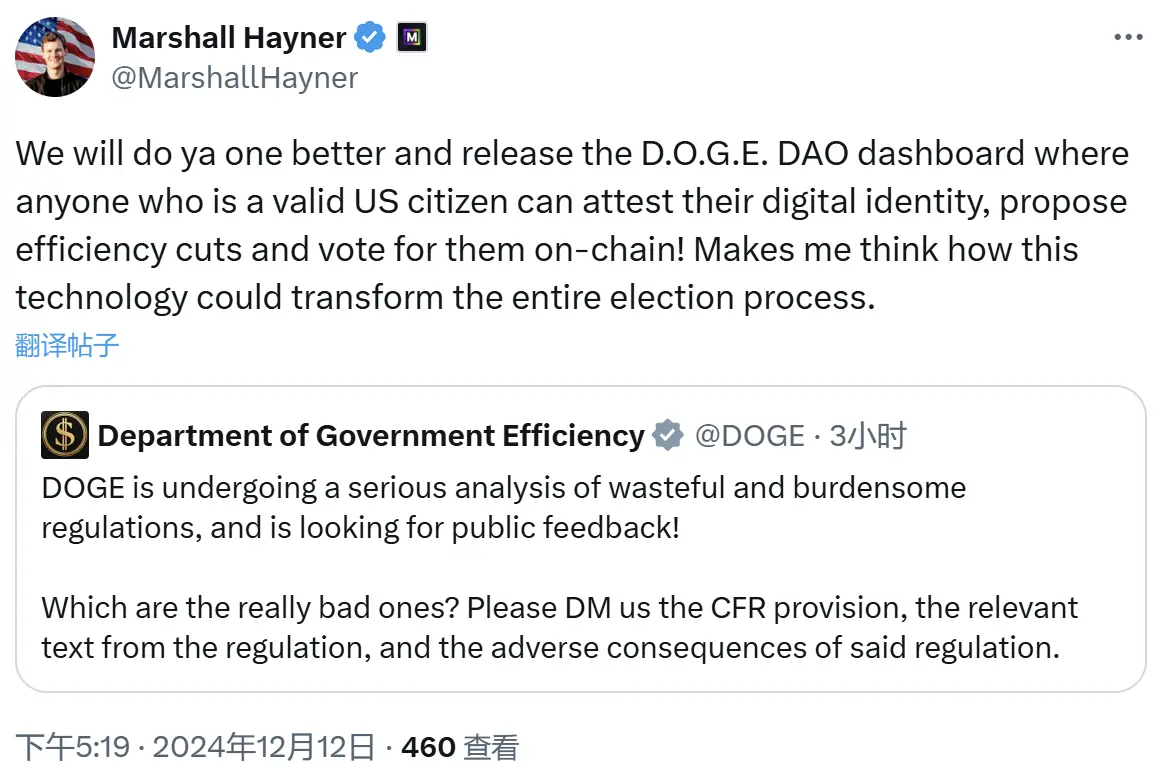Open the three-dot more options menu
Viewport: 1175px width, 784px height.
point(1129,36)
